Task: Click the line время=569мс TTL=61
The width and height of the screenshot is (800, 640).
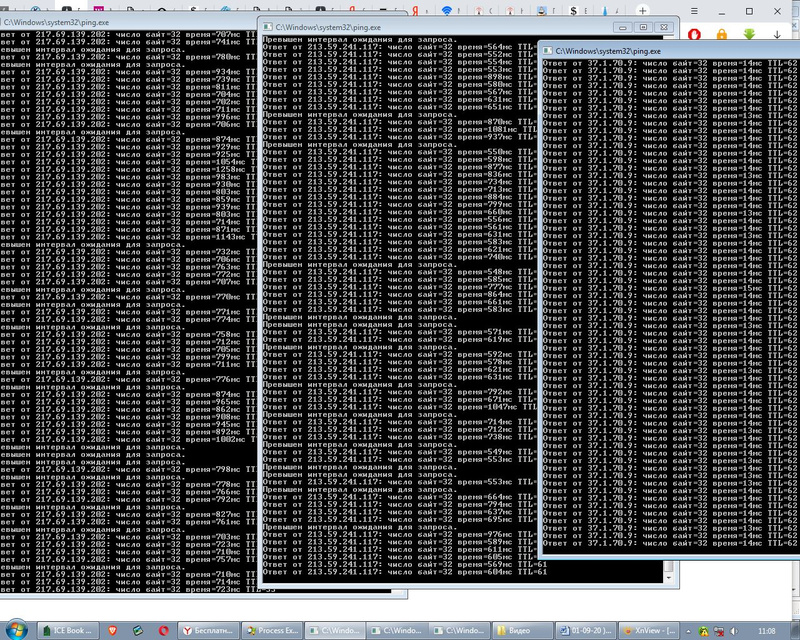Action: [x=405, y=564]
